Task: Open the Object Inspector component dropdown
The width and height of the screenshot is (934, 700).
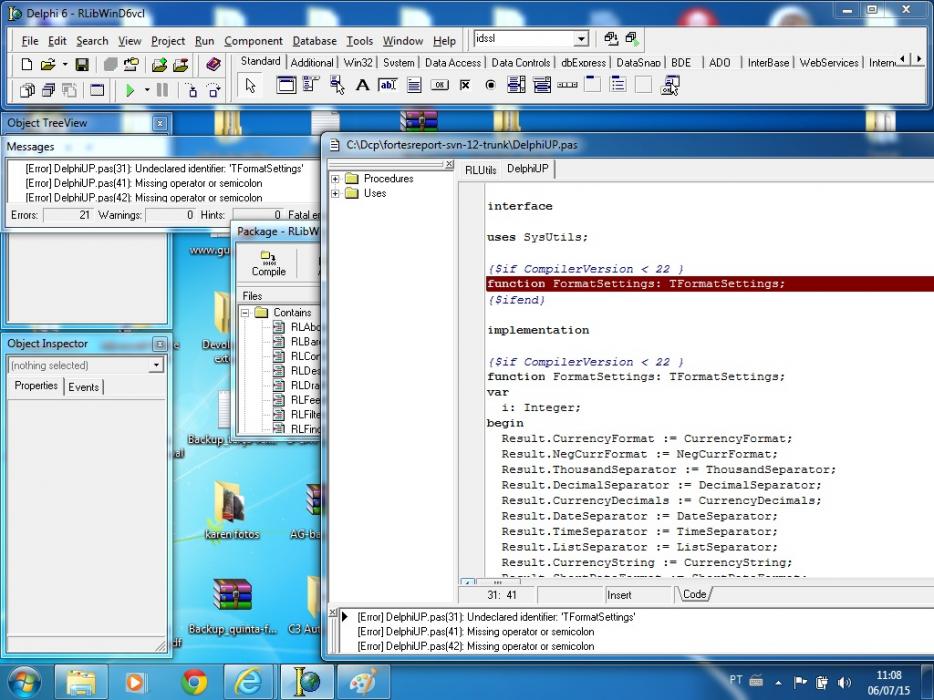Action: 156,365
